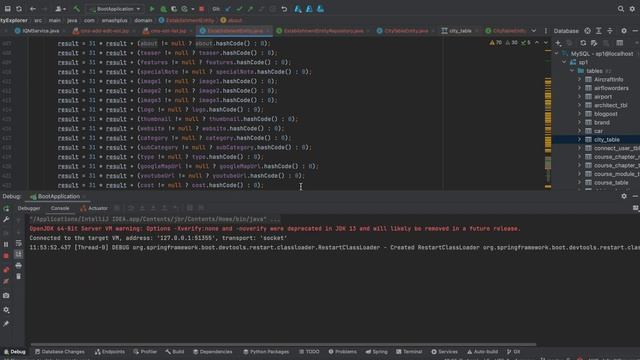Open IDE settings gear icon at top right
This screenshot has height=360, width=640.
coord(632,9)
